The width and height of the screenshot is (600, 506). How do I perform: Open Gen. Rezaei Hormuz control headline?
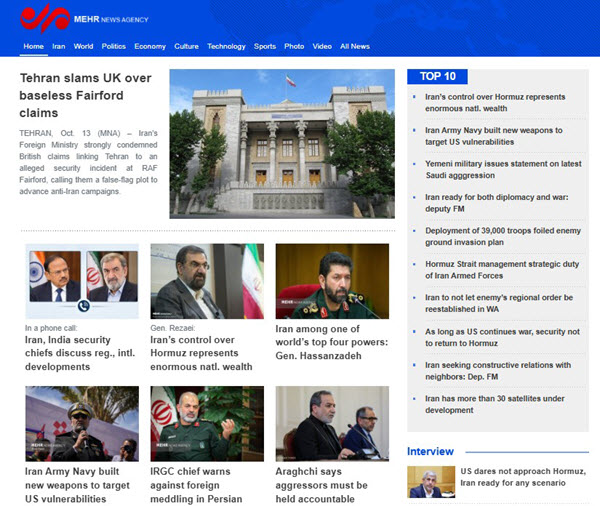[201, 353]
